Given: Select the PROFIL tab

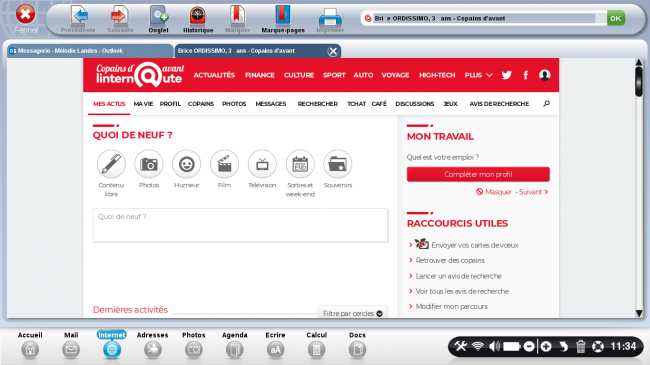Looking at the screenshot, I should [170, 104].
